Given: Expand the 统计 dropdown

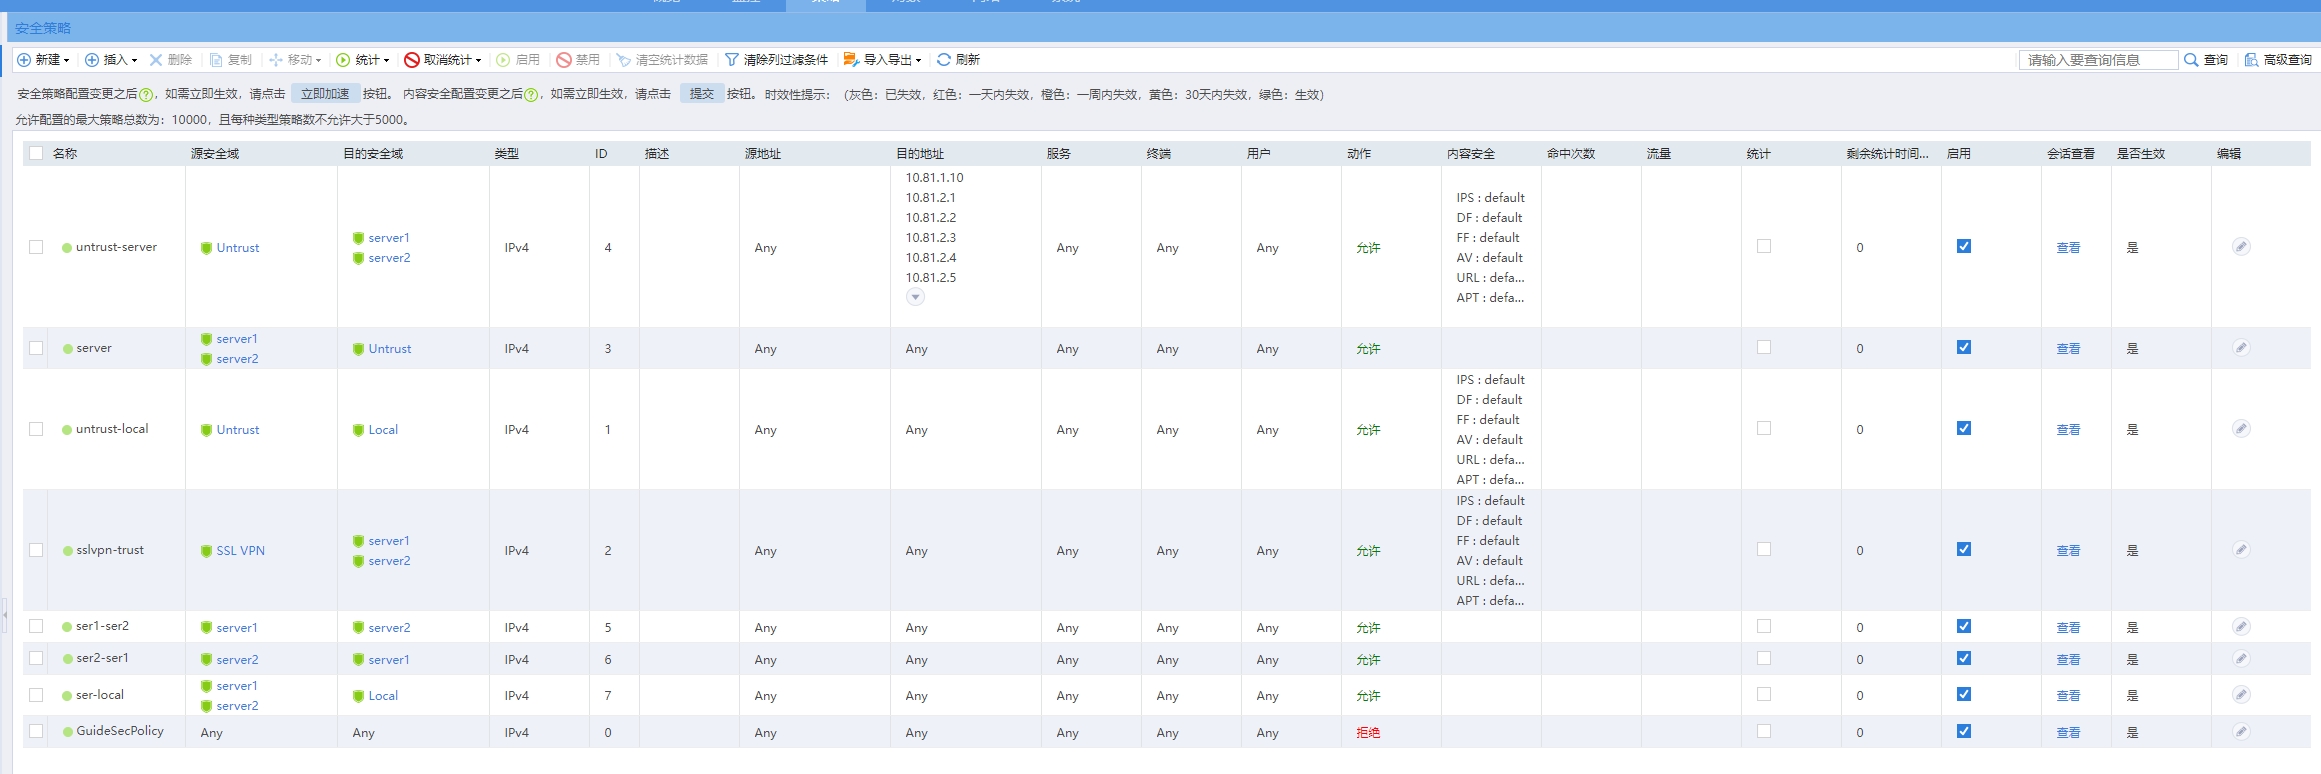Looking at the screenshot, I should tap(363, 60).
